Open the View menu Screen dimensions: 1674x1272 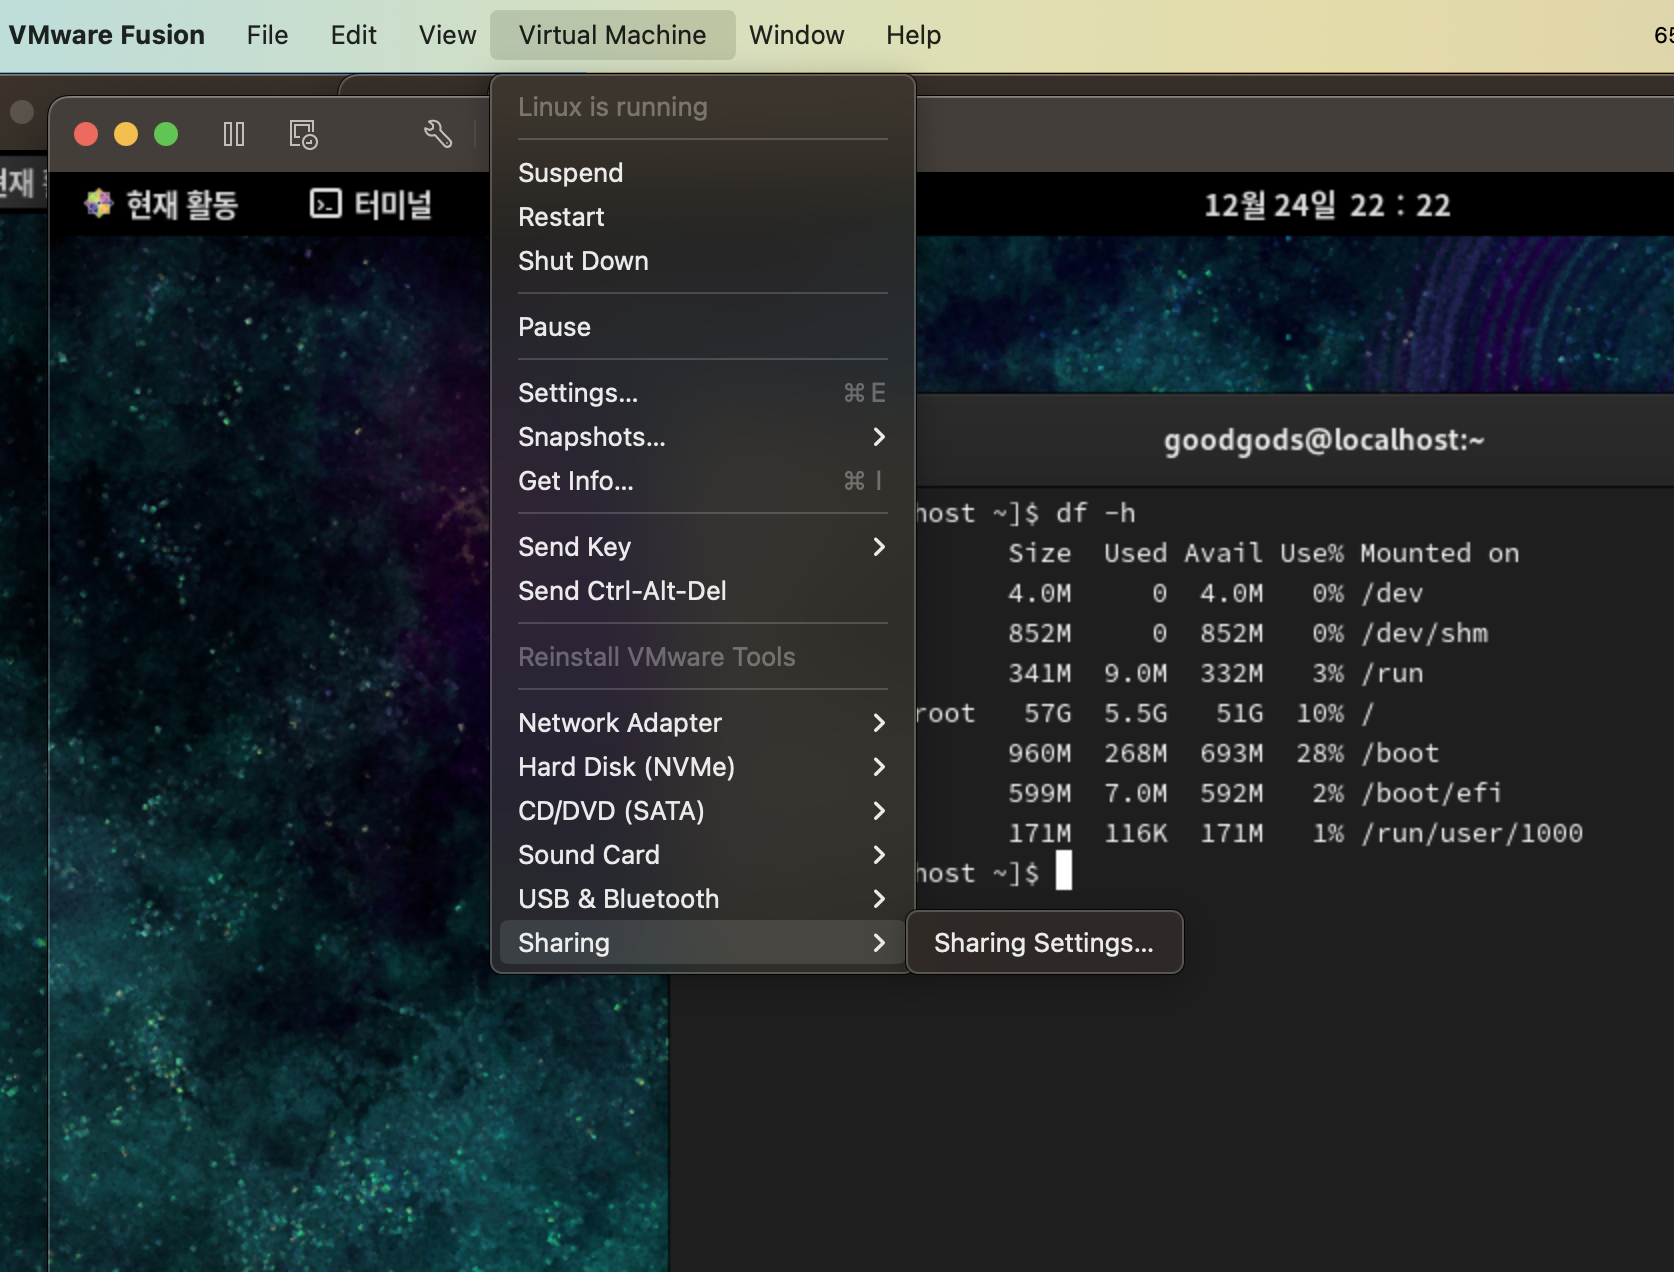click(x=447, y=35)
